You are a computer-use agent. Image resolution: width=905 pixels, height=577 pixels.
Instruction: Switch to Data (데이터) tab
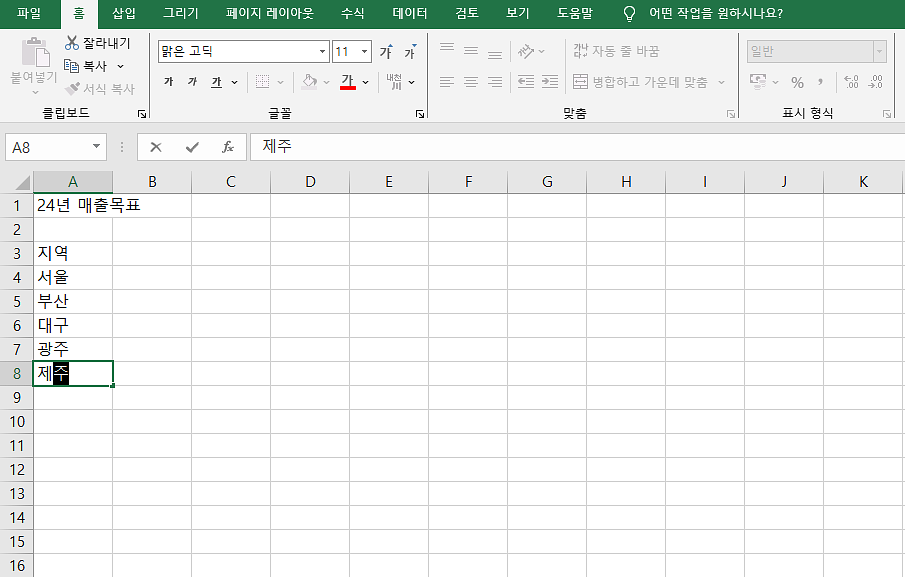(x=410, y=13)
